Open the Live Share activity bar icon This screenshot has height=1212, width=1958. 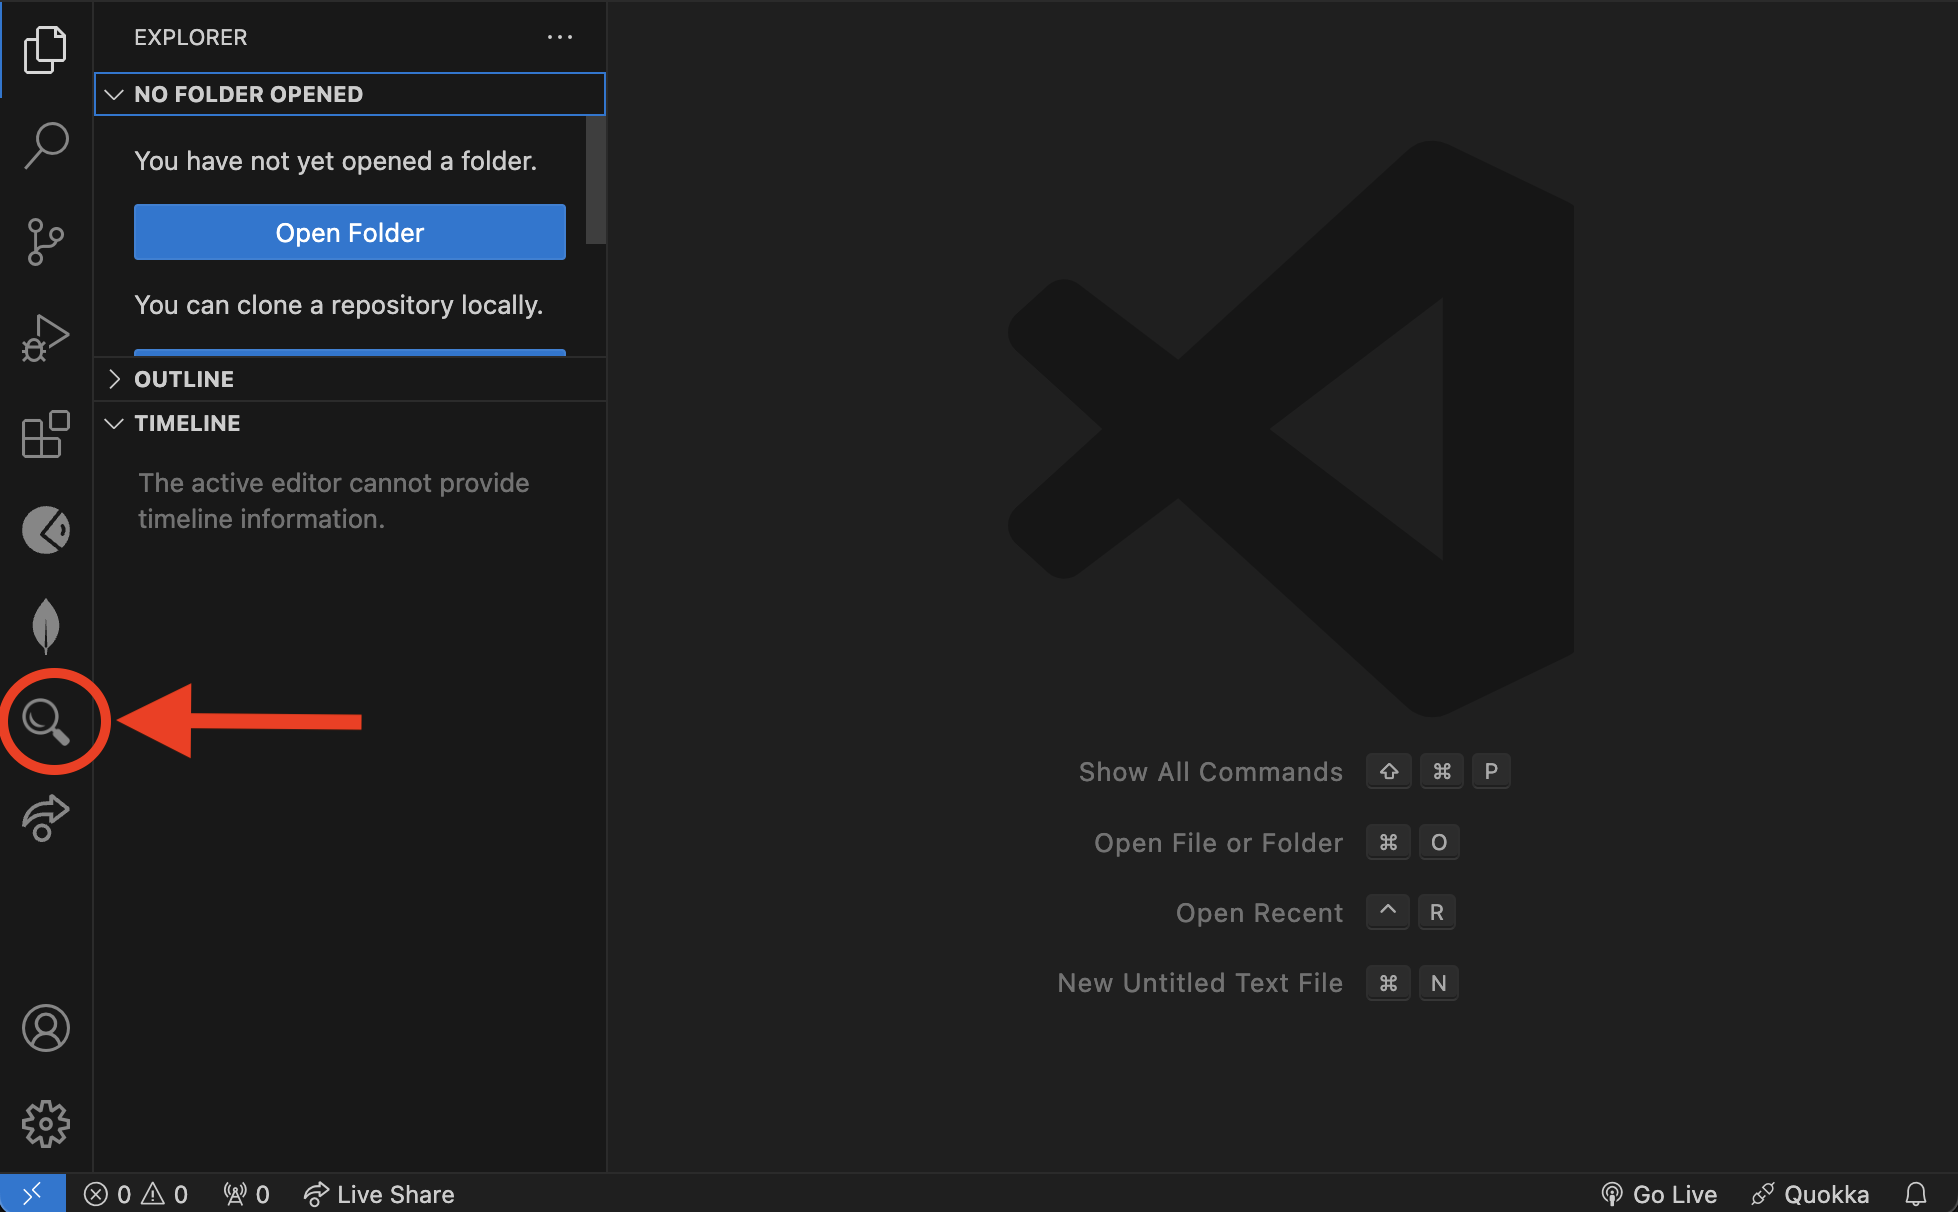coord(45,818)
